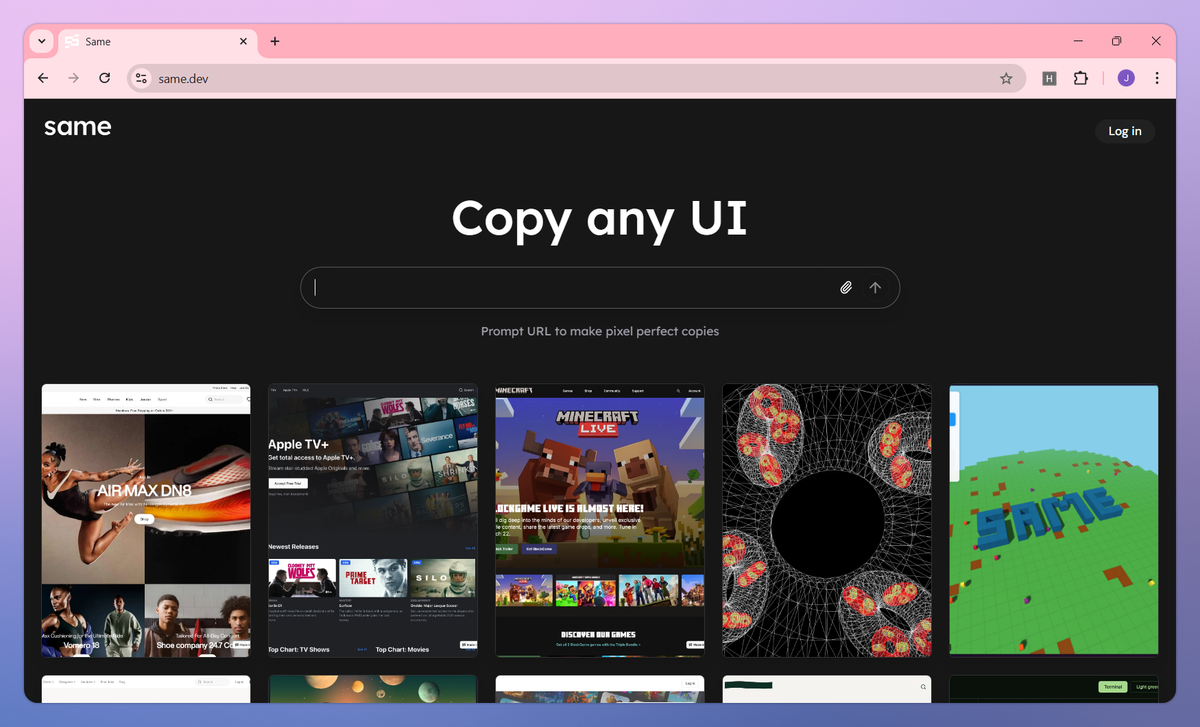Image resolution: width=1200 pixels, height=727 pixels.
Task: Click the Log in button
Action: (1124, 131)
